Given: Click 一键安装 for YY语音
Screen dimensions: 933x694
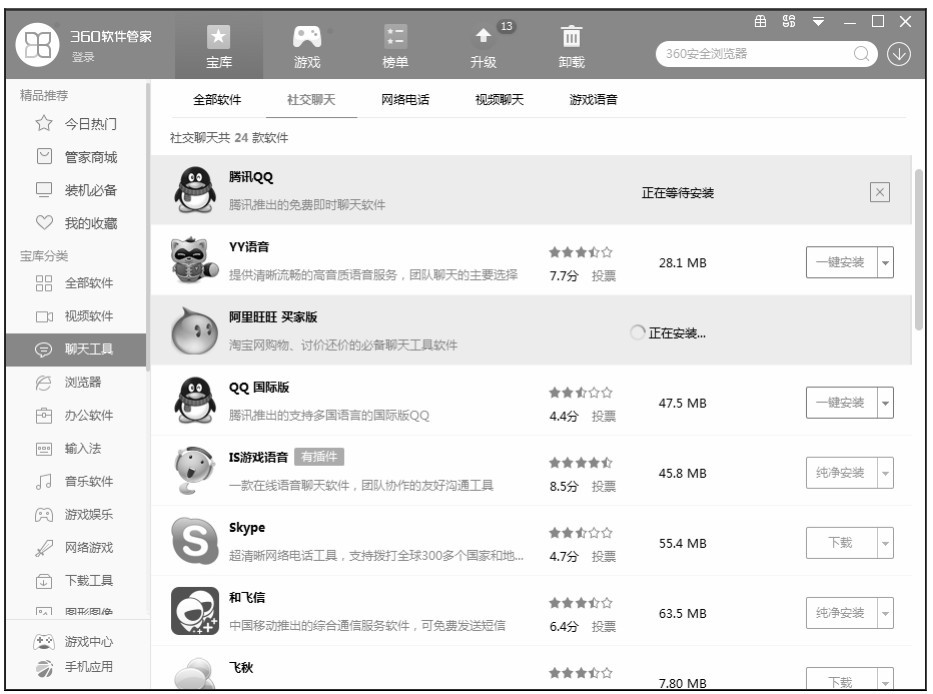Looking at the screenshot, I should coord(841,262).
